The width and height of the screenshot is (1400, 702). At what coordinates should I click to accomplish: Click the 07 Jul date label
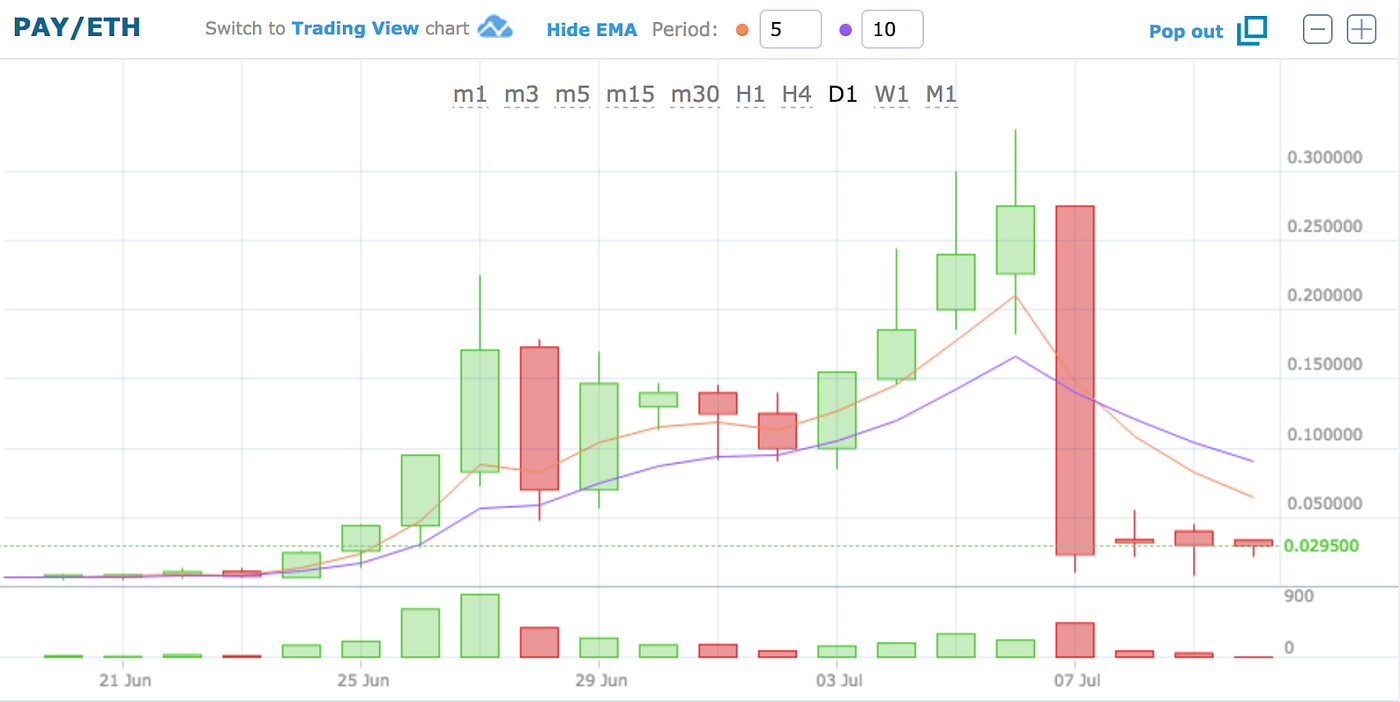[x=1076, y=682]
